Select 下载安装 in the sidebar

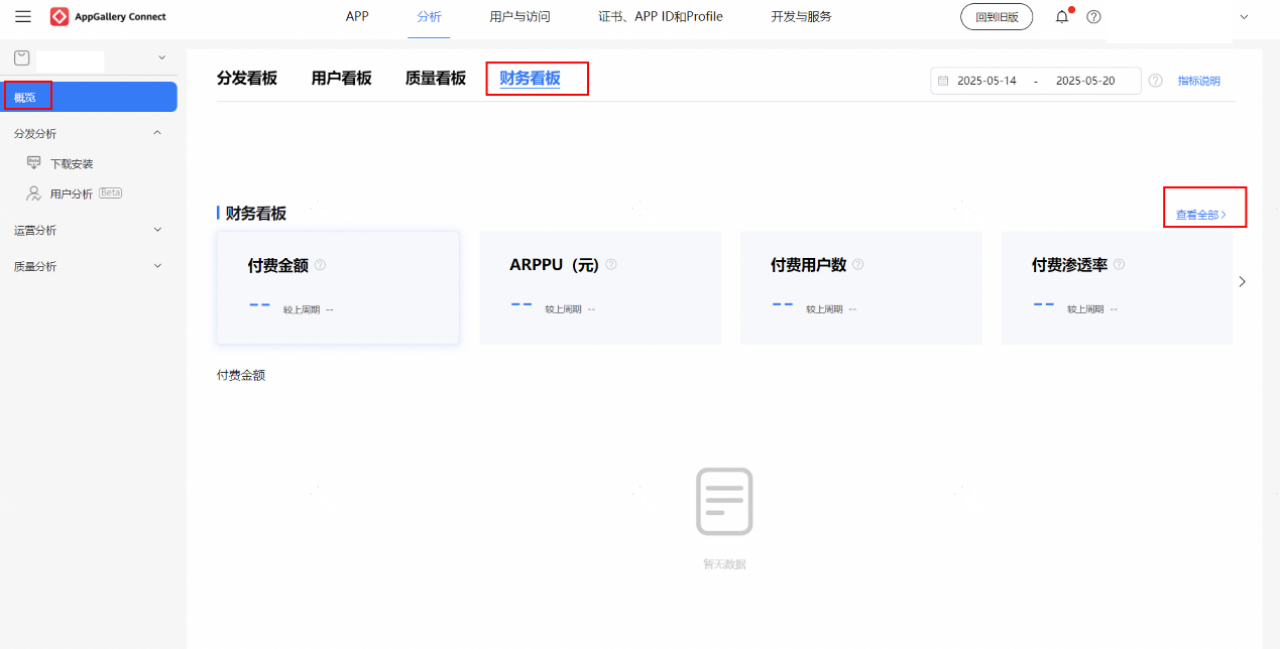[72, 164]
